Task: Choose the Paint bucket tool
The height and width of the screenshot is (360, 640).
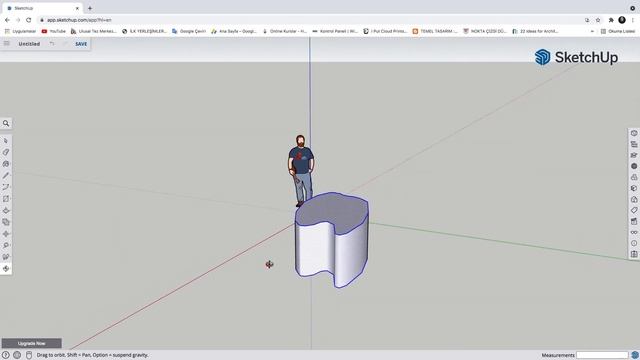Action: [6, 164]
